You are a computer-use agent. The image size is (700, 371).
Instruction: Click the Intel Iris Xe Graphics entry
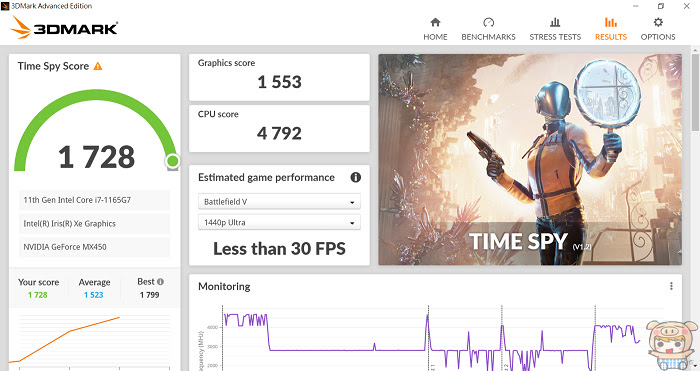(94, 224)
